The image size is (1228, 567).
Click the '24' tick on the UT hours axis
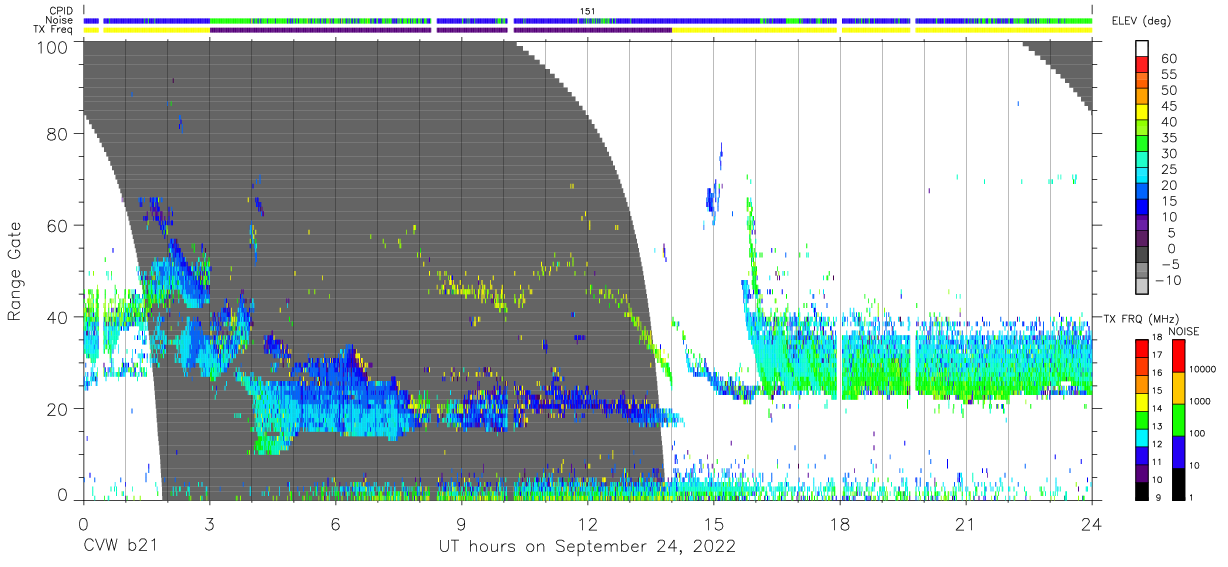[1092, 524]
